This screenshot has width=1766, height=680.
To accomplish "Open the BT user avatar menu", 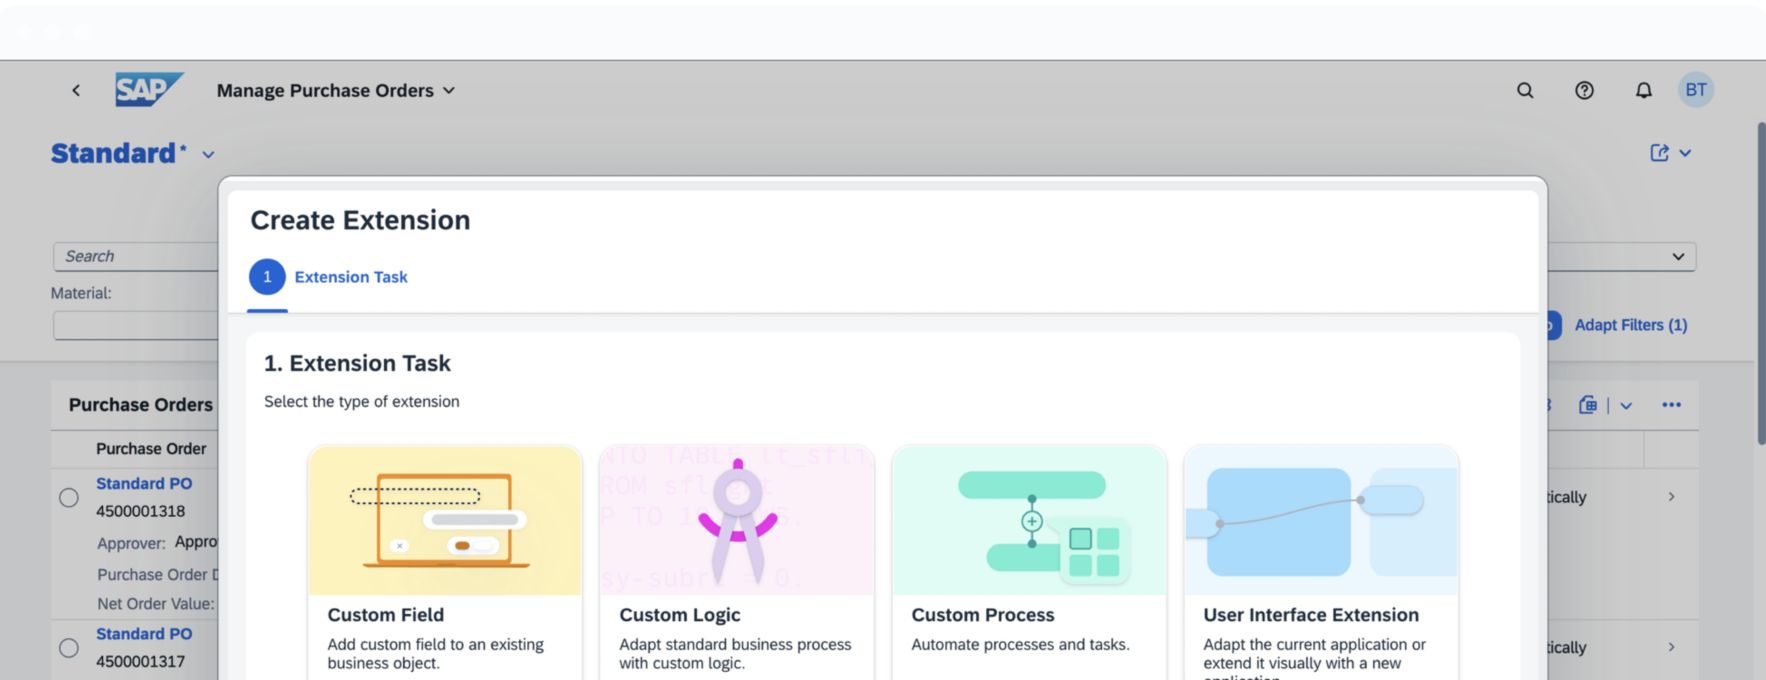I will pos(1695,90).
